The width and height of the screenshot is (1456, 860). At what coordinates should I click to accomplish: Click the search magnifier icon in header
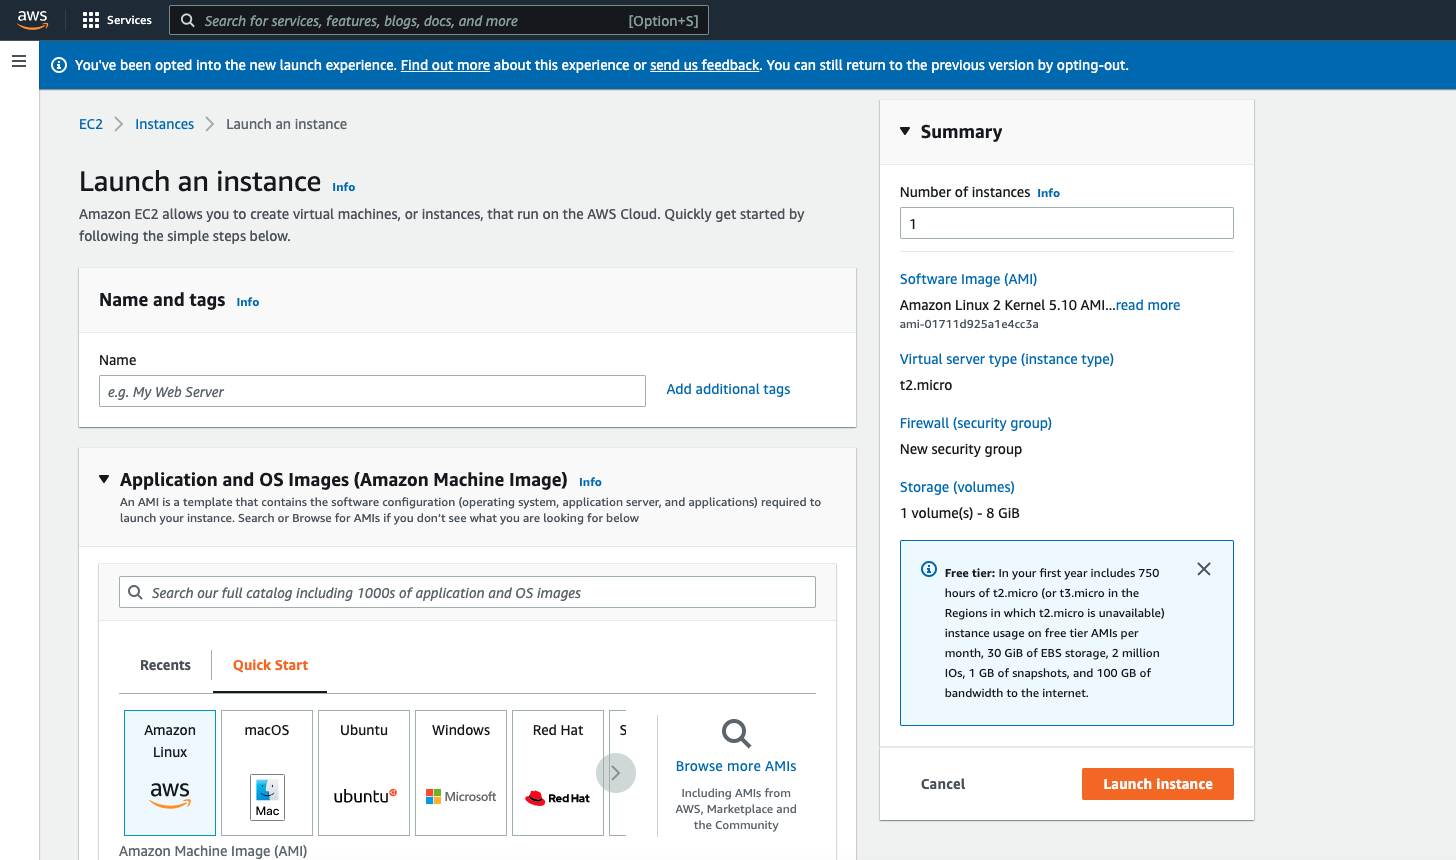click(x=187, y=20)
